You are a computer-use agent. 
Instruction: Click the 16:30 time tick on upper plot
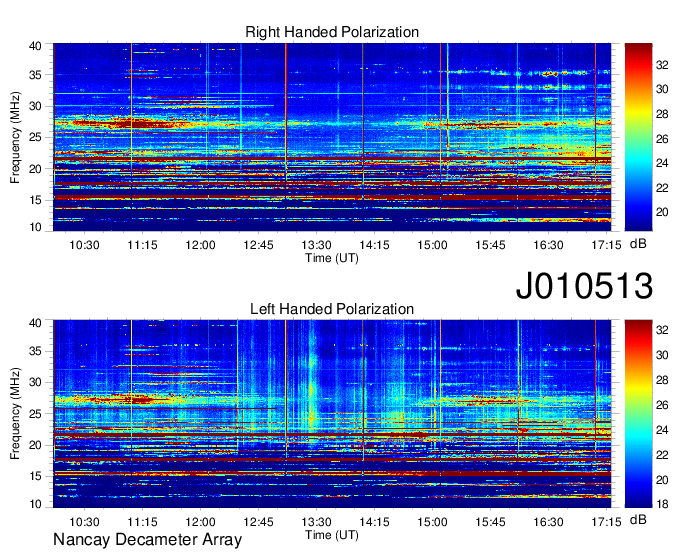tap(548, 245)
